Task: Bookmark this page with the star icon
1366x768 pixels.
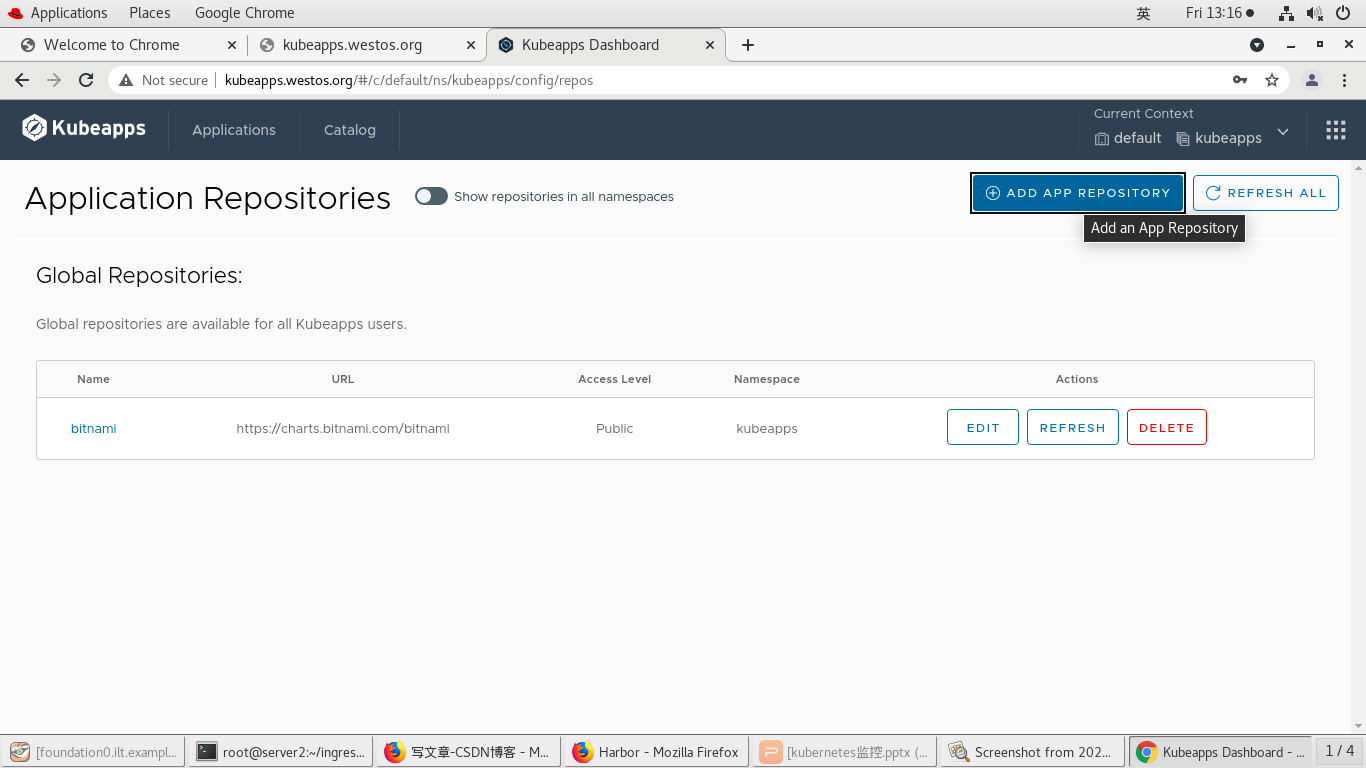Action: click(x=1272, y=80)
